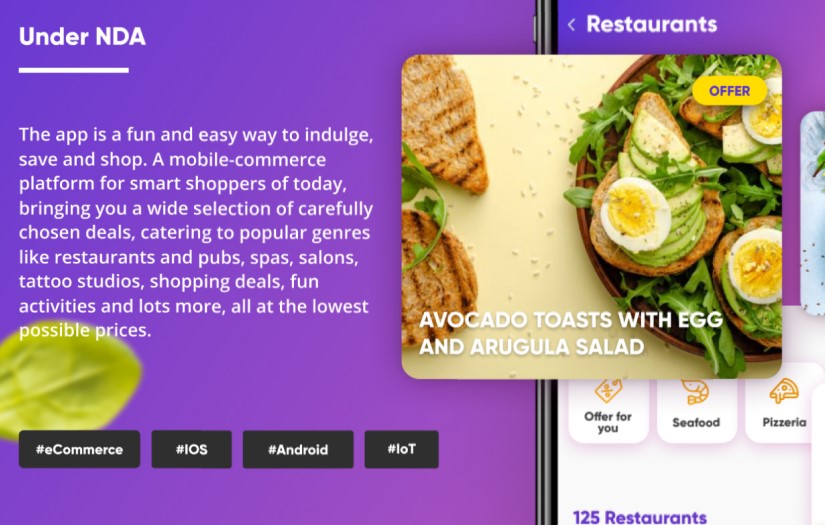Image resolution: width=825 pixels, height=525 pixels.
Task: Switch to the Pizzeria category label
Action: (784, 422)
